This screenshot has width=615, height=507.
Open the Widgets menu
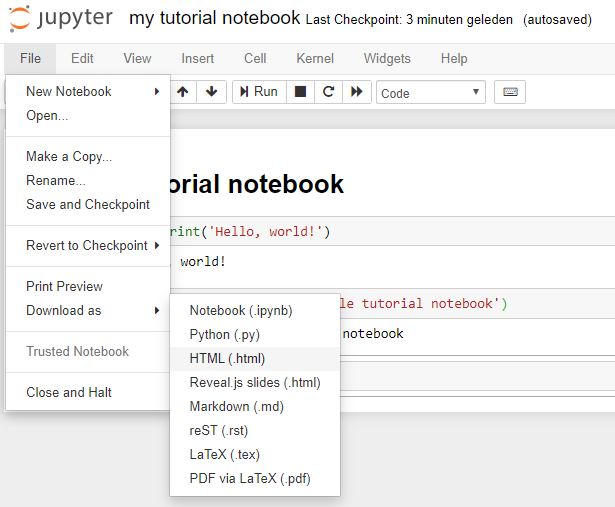tap(387, 58)
